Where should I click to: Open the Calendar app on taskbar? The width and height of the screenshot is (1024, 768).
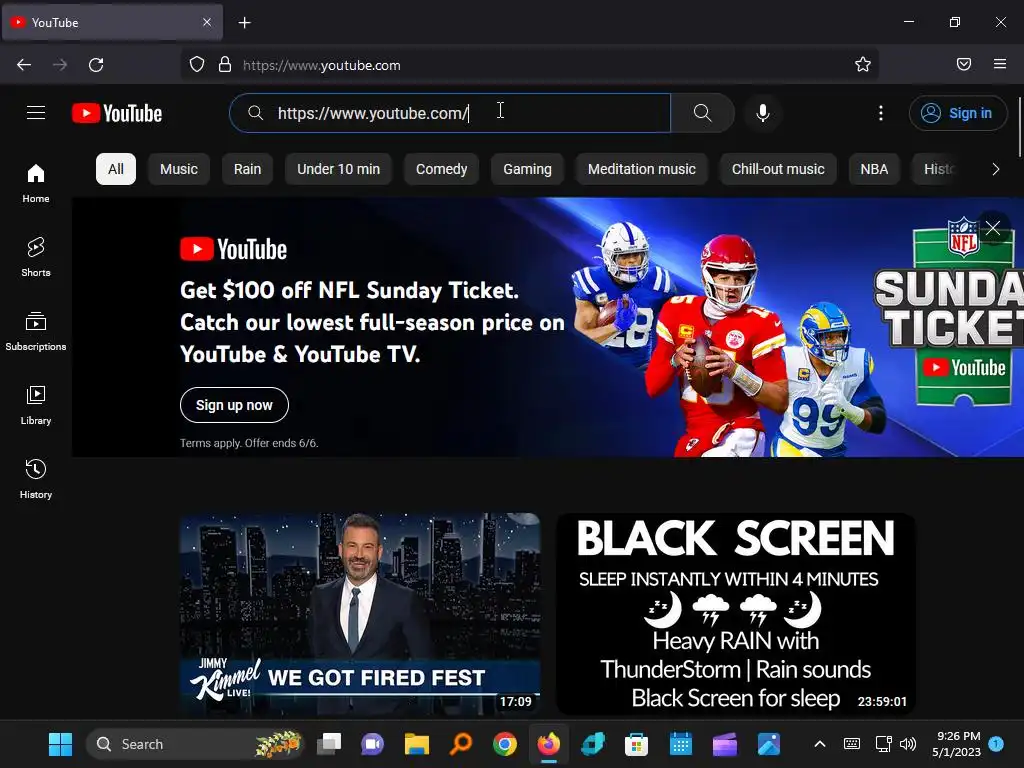(x=680, y=744)
